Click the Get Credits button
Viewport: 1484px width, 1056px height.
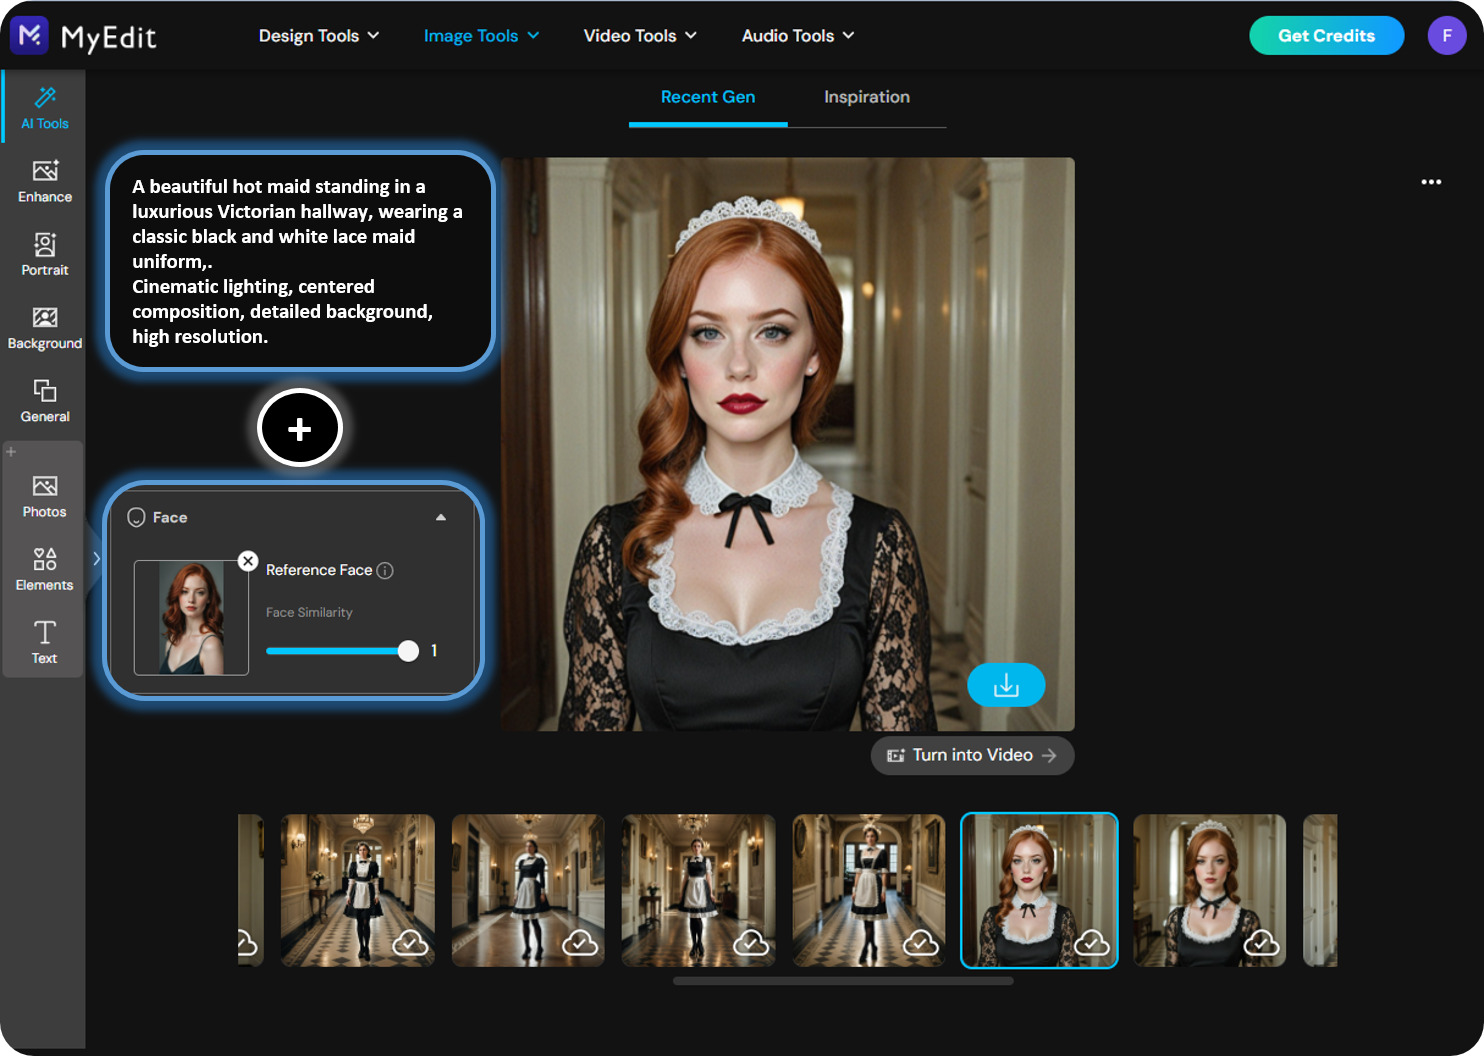coord(1326,35)
